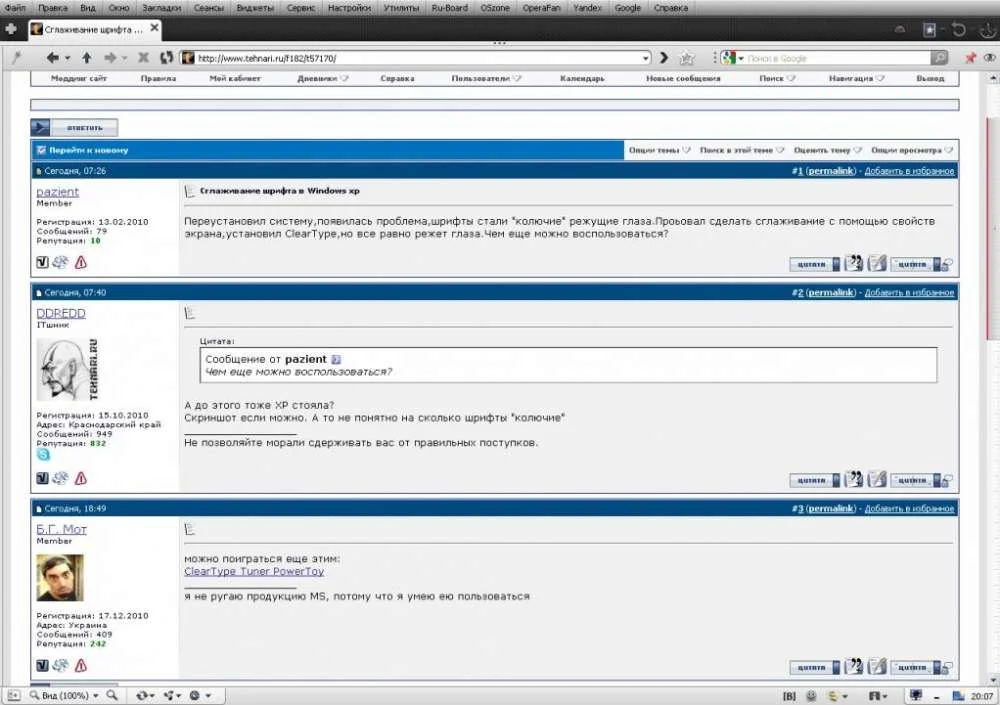Open the Файл menu
This screenshot has width=1000, height=705.
coord(15,8)
